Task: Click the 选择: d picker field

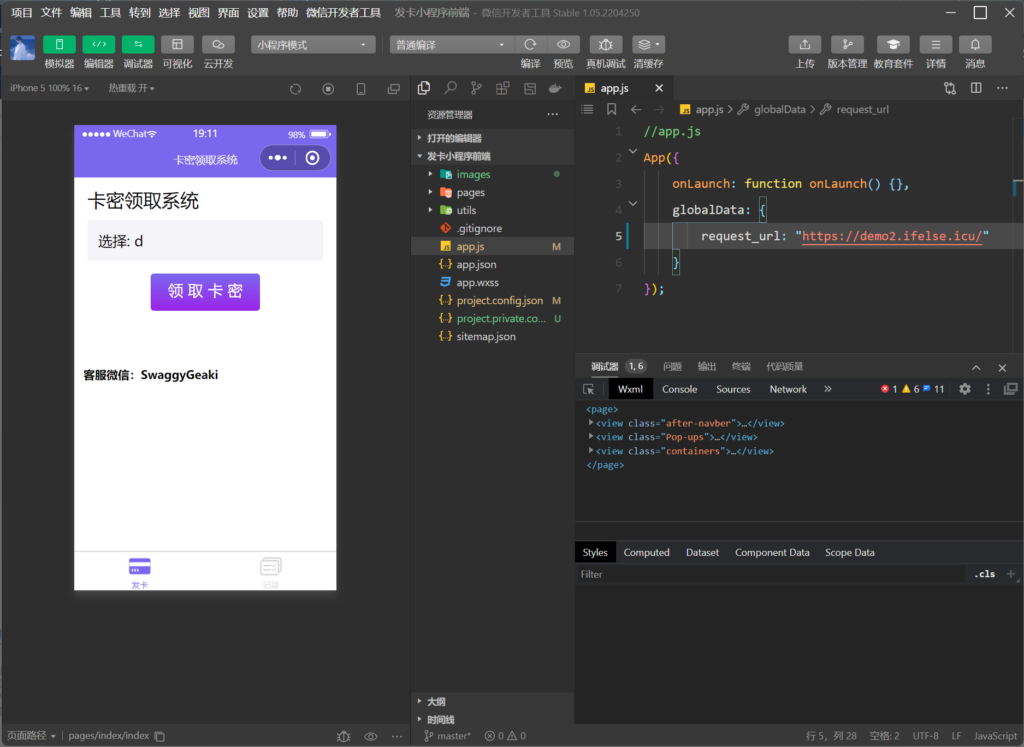Action: 205,241
